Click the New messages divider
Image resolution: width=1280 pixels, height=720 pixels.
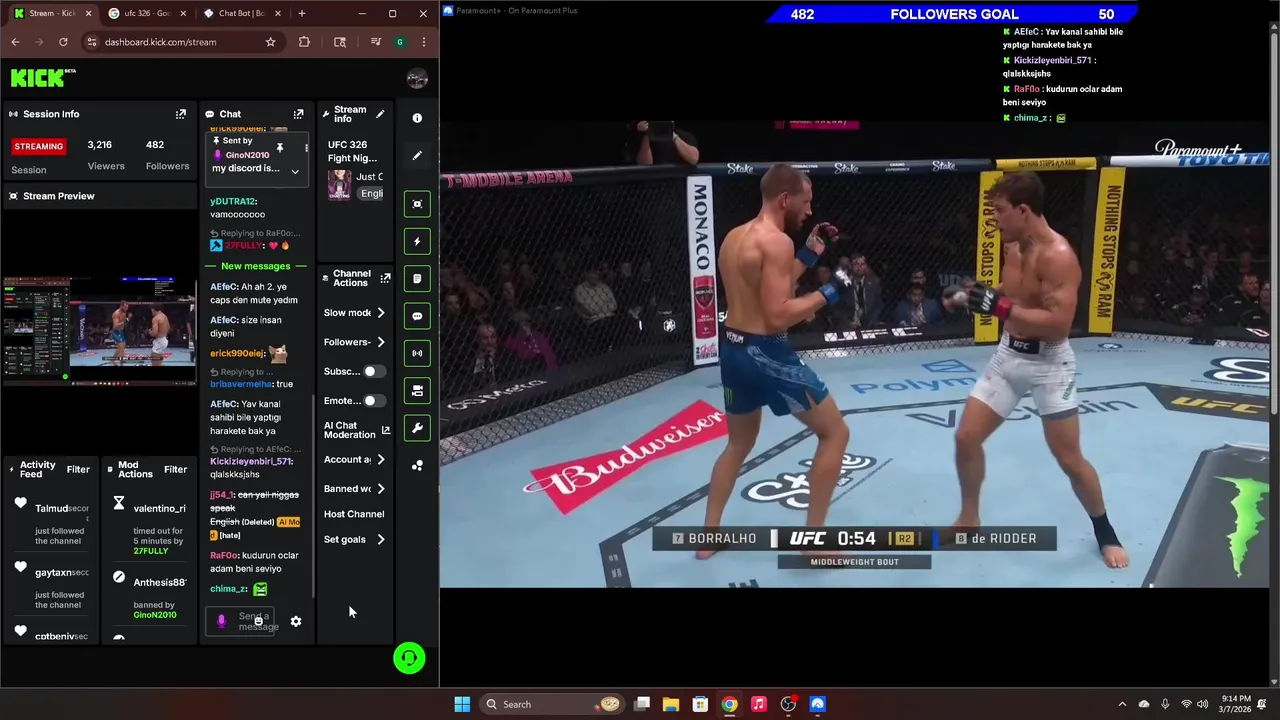[x=256, y=266]
